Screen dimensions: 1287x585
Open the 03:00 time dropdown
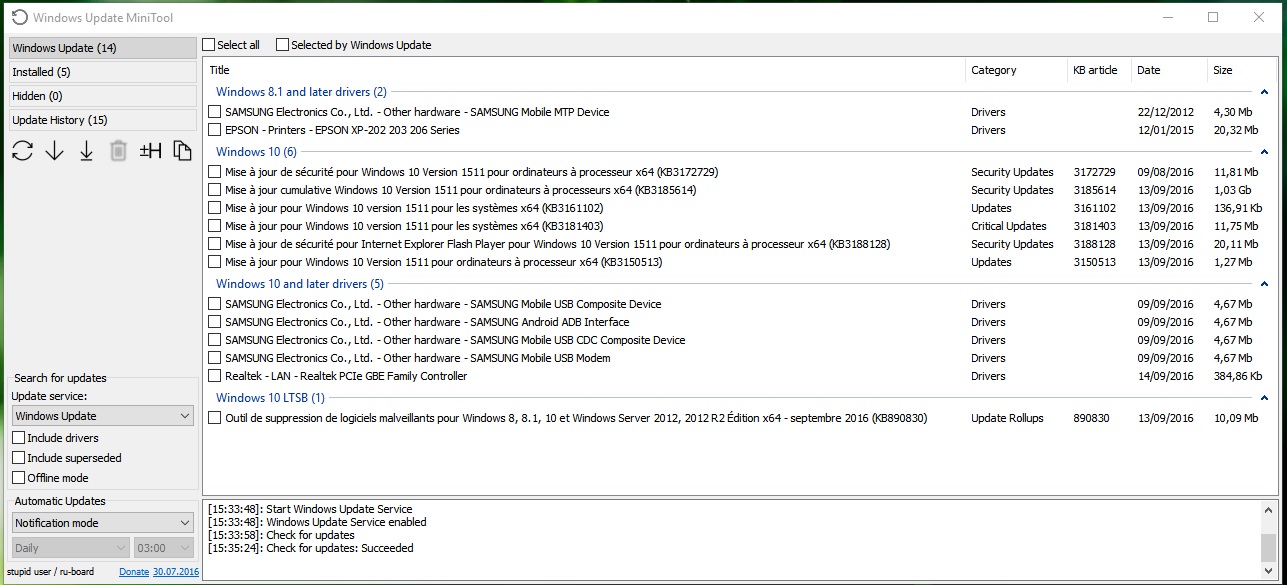click(x=165, y=548)
